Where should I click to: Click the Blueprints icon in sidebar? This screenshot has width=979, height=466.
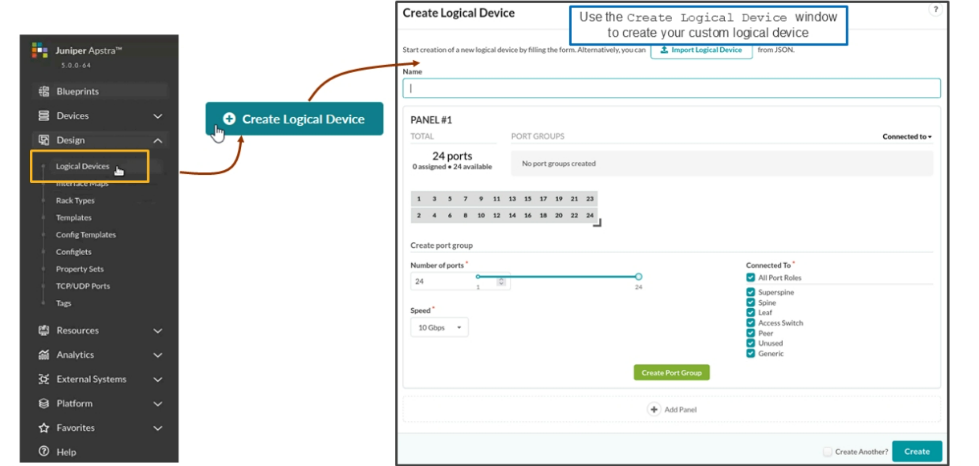click(44, 91)
